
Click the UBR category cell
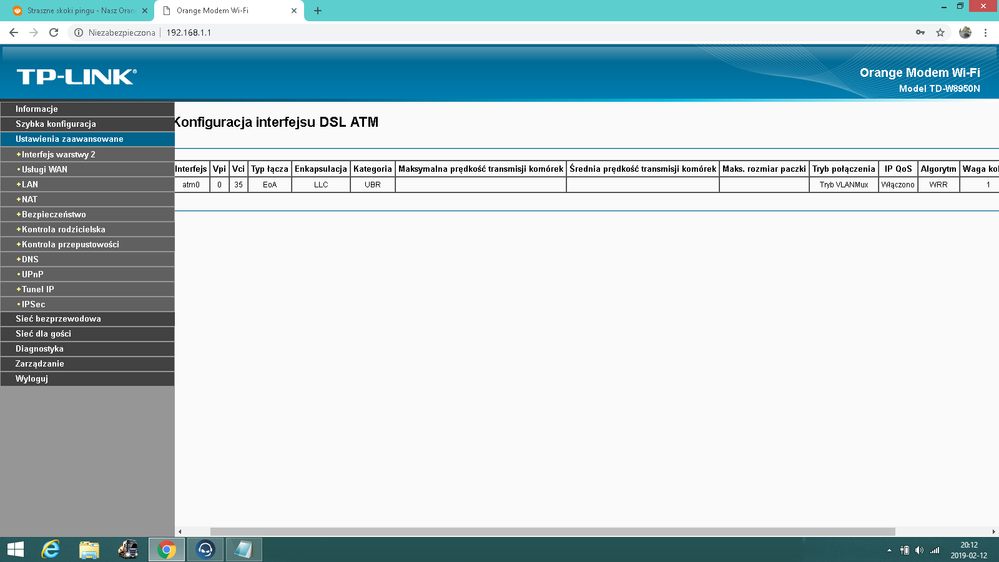pos(373,185)
